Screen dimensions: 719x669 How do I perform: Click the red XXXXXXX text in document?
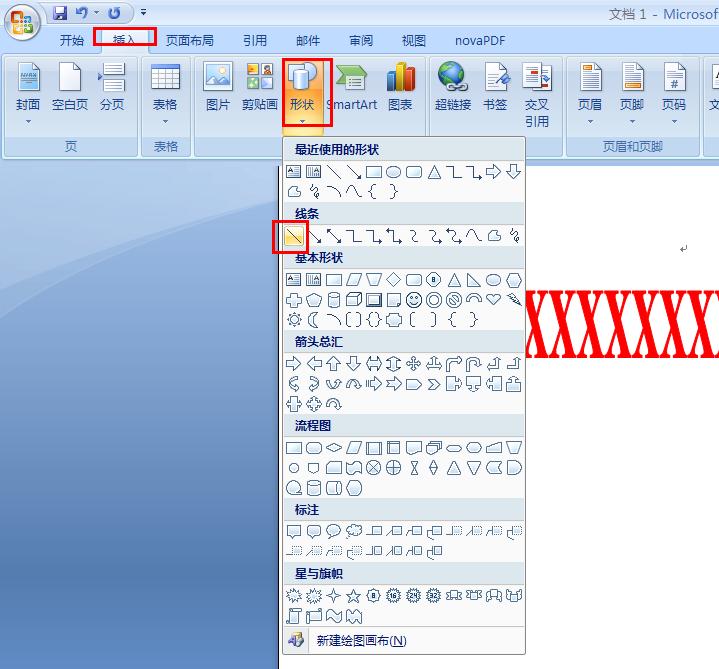622,324
